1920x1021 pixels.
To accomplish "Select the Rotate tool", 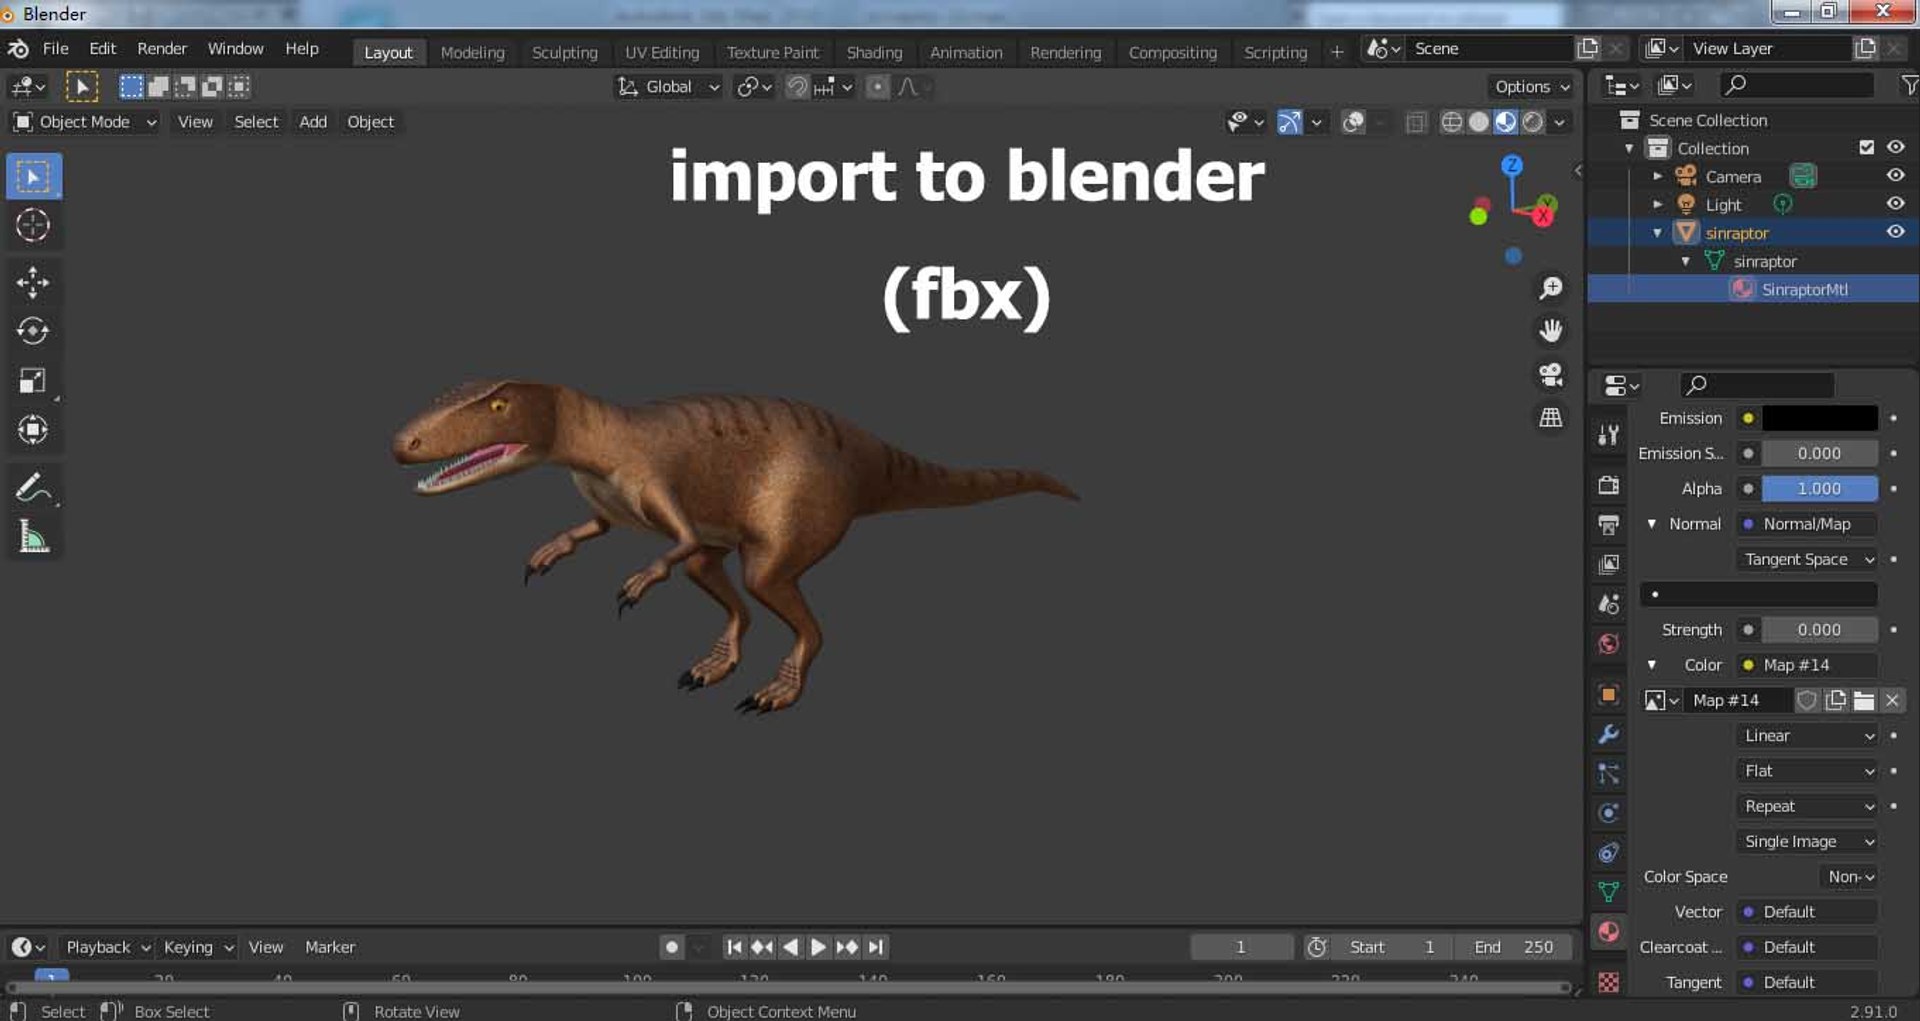I will pyautogui.click(x=33, y=331).
